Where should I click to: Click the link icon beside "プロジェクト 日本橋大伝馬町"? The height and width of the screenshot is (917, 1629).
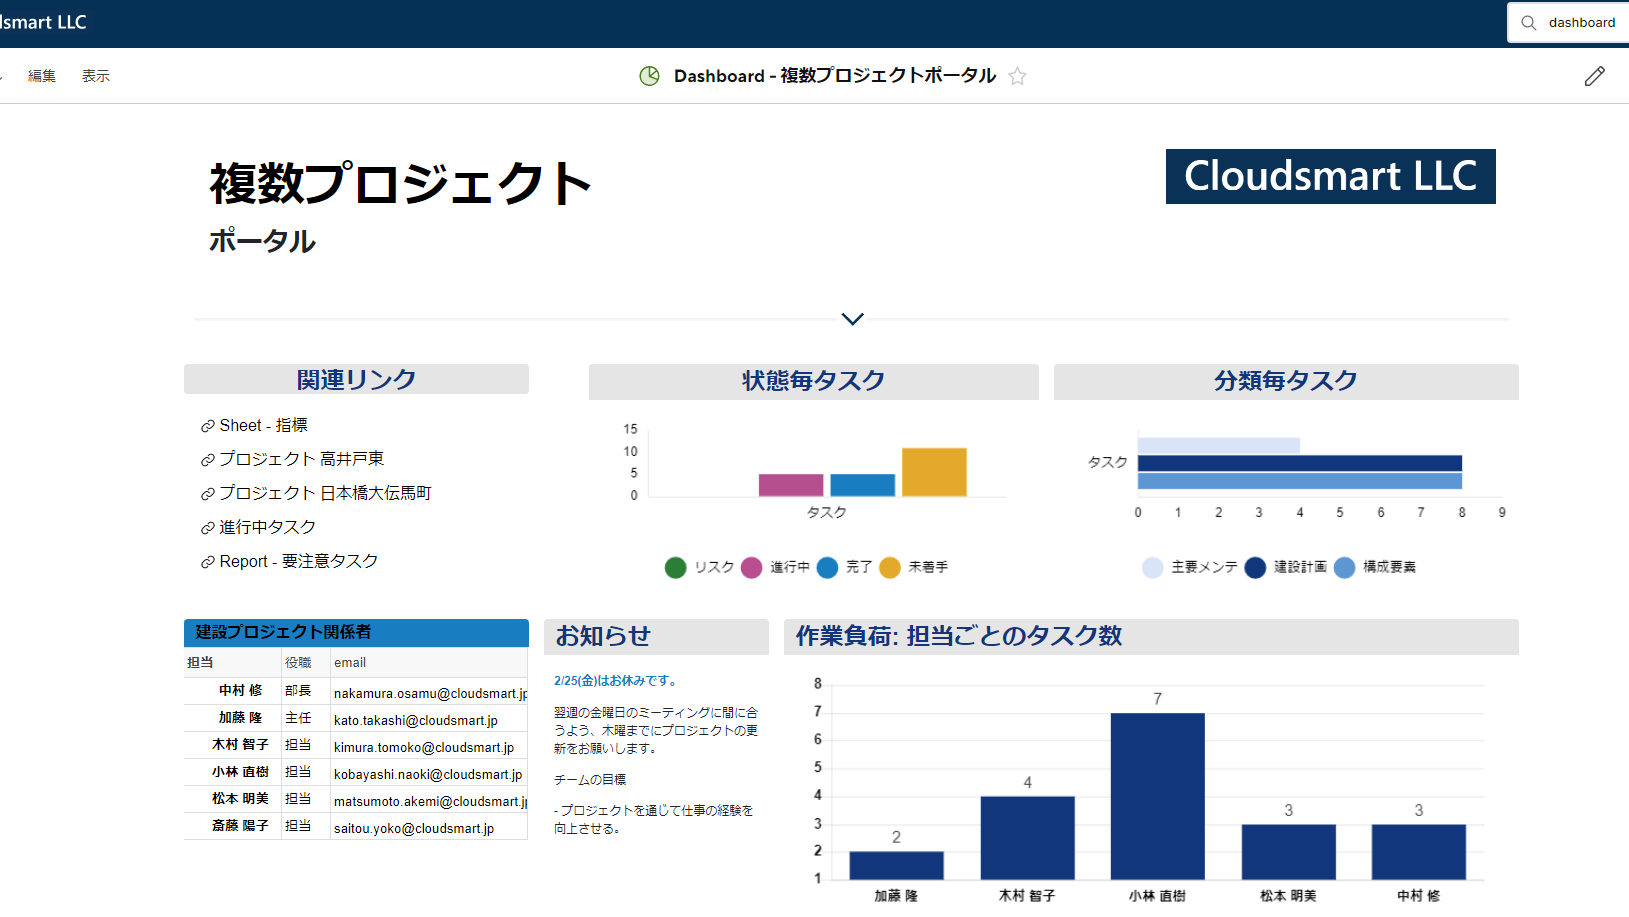206,493
